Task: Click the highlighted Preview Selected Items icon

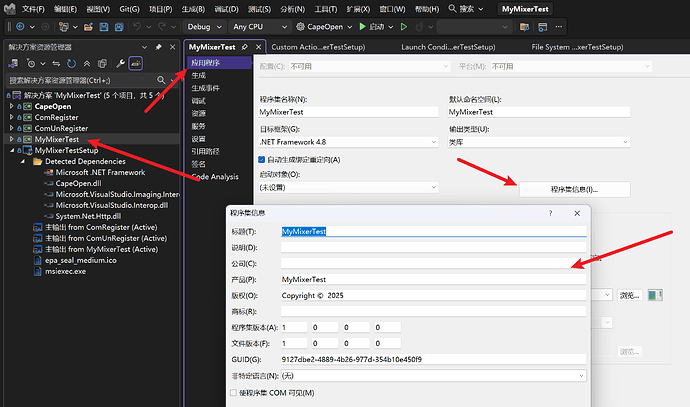Action: coord(136,63)
